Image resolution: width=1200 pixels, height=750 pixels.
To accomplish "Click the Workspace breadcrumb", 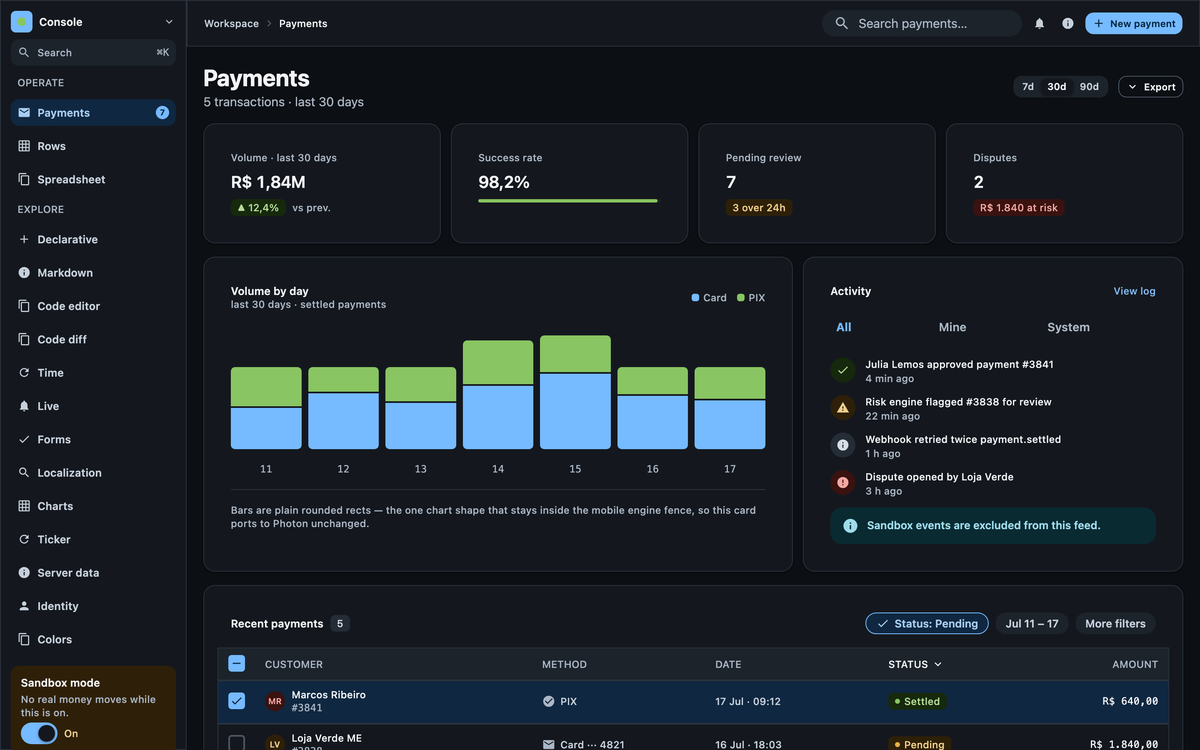I will coord(231,23).
